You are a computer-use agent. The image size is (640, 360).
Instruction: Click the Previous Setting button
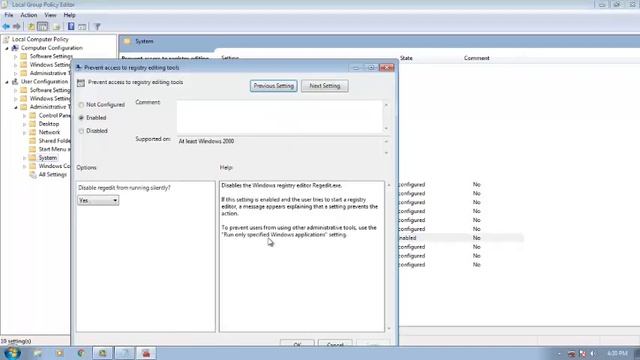(273, 86)
